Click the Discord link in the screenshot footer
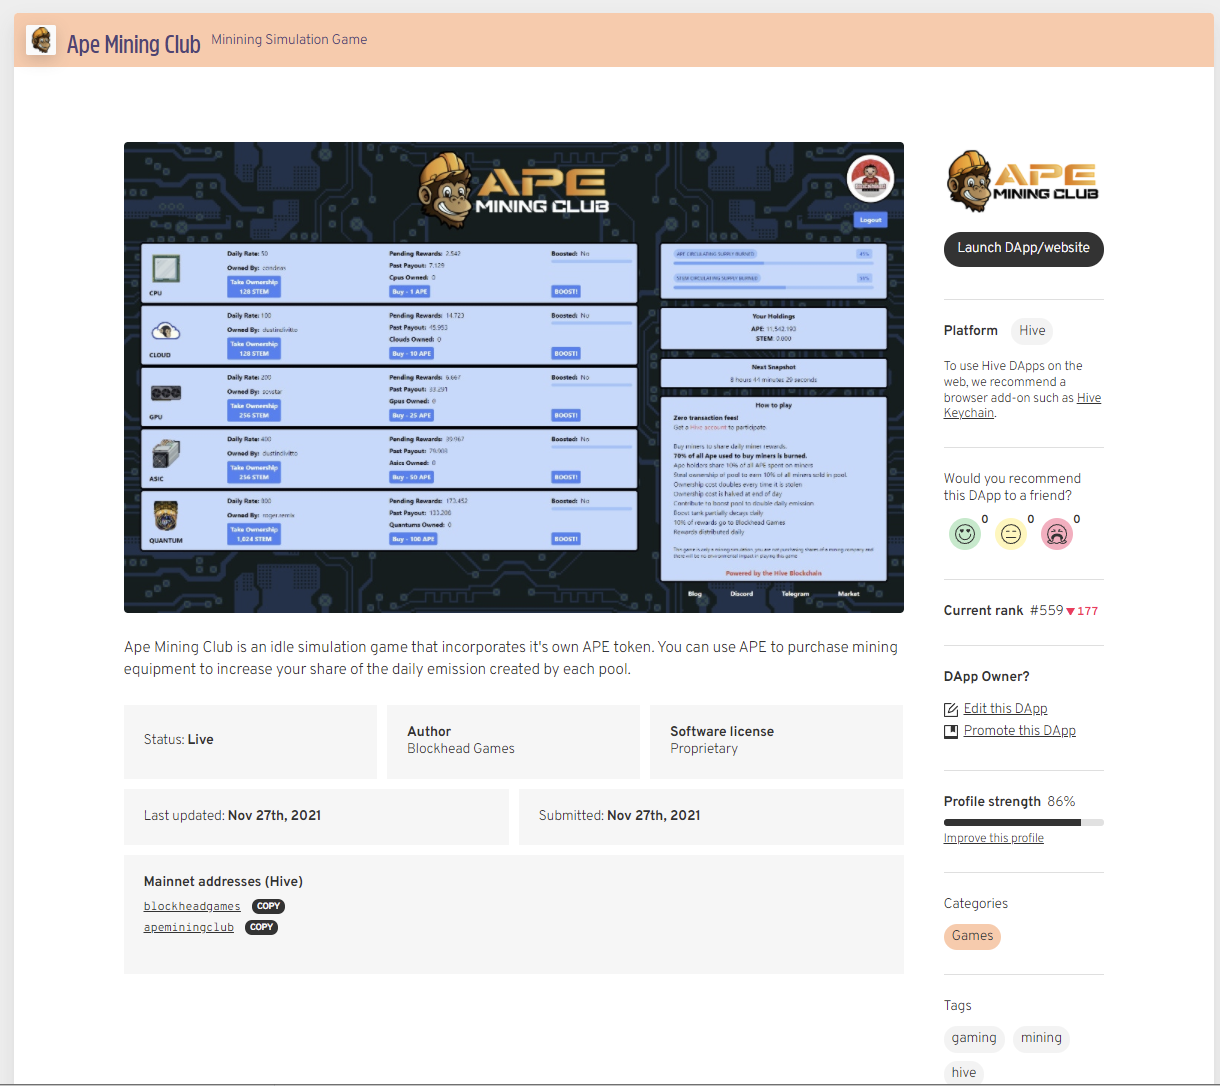Viewport: 1220px width, 1086px height. (742, 594)
